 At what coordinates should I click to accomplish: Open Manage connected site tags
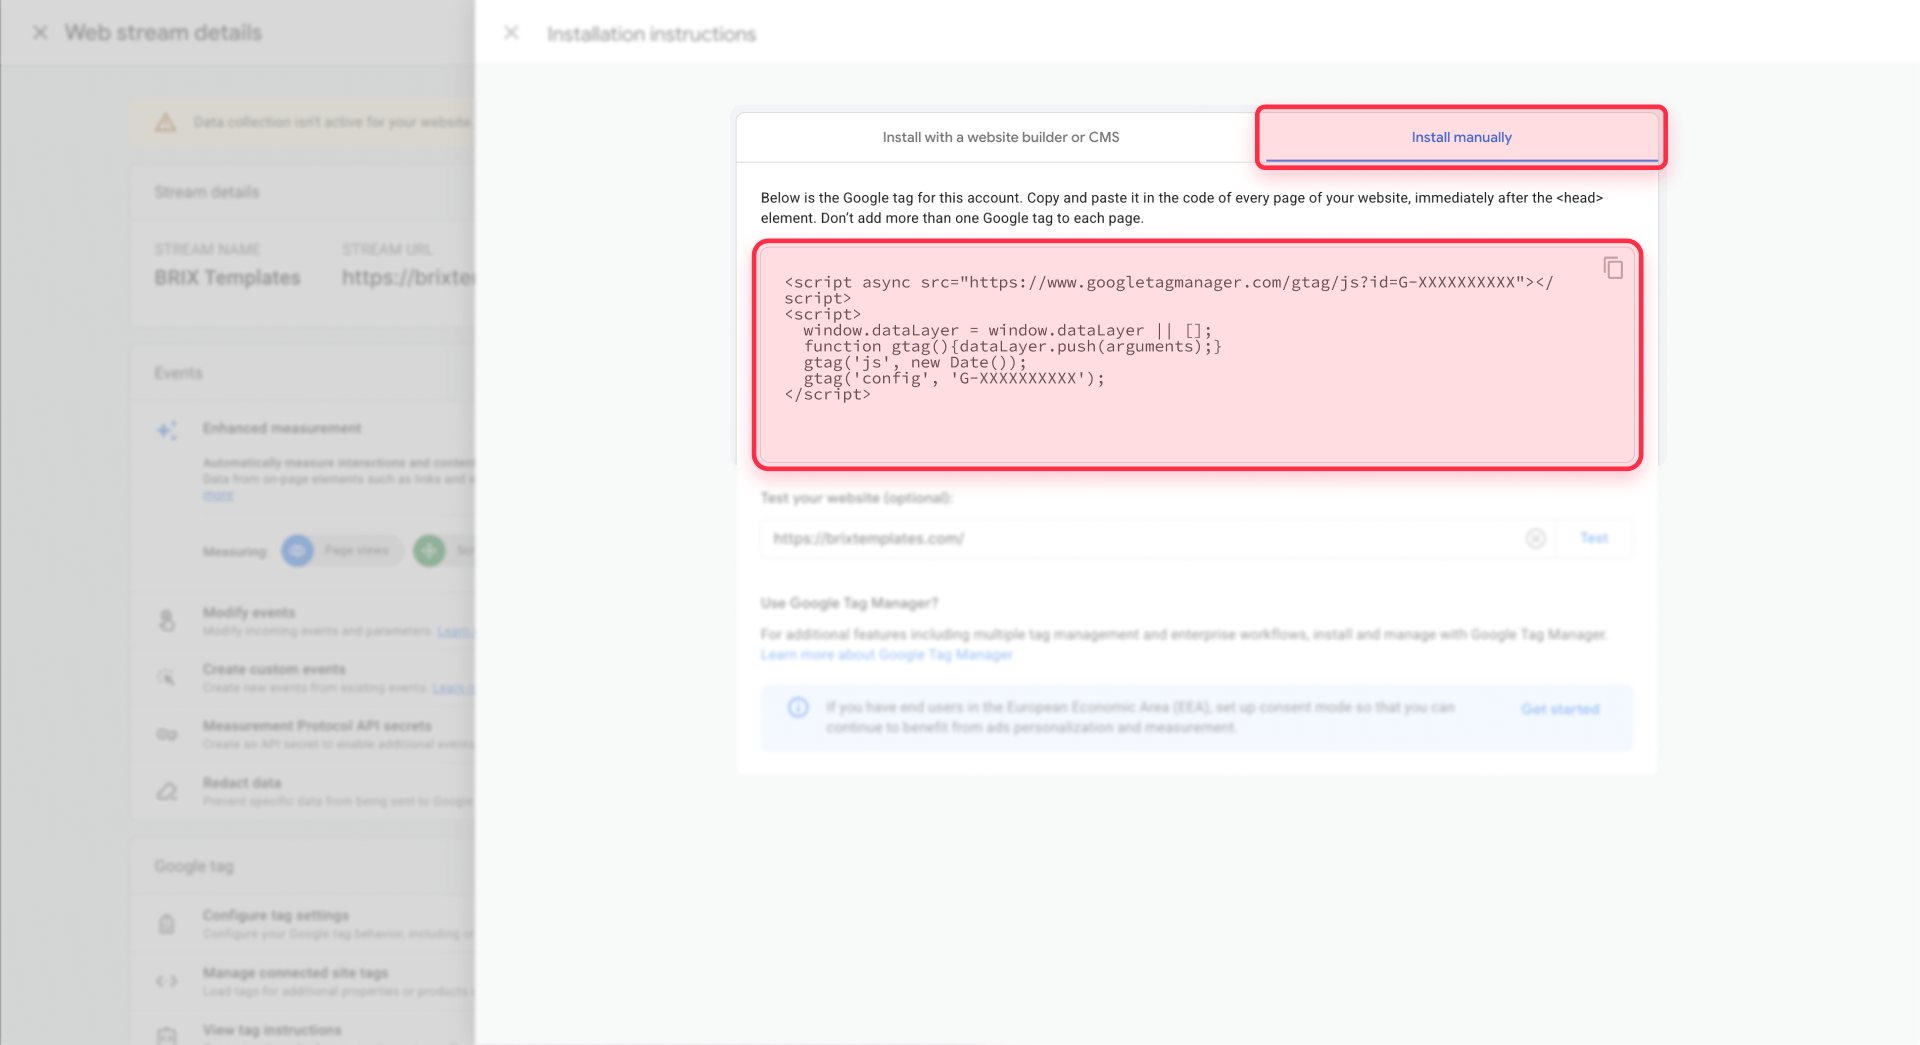tap(302, 981)
